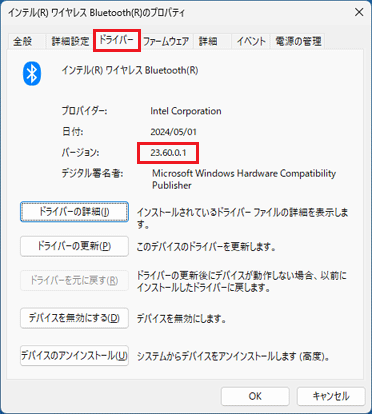Confirm with the OK button
The height and width of the screenshot is (414, 372).
(x=255, y=396)
